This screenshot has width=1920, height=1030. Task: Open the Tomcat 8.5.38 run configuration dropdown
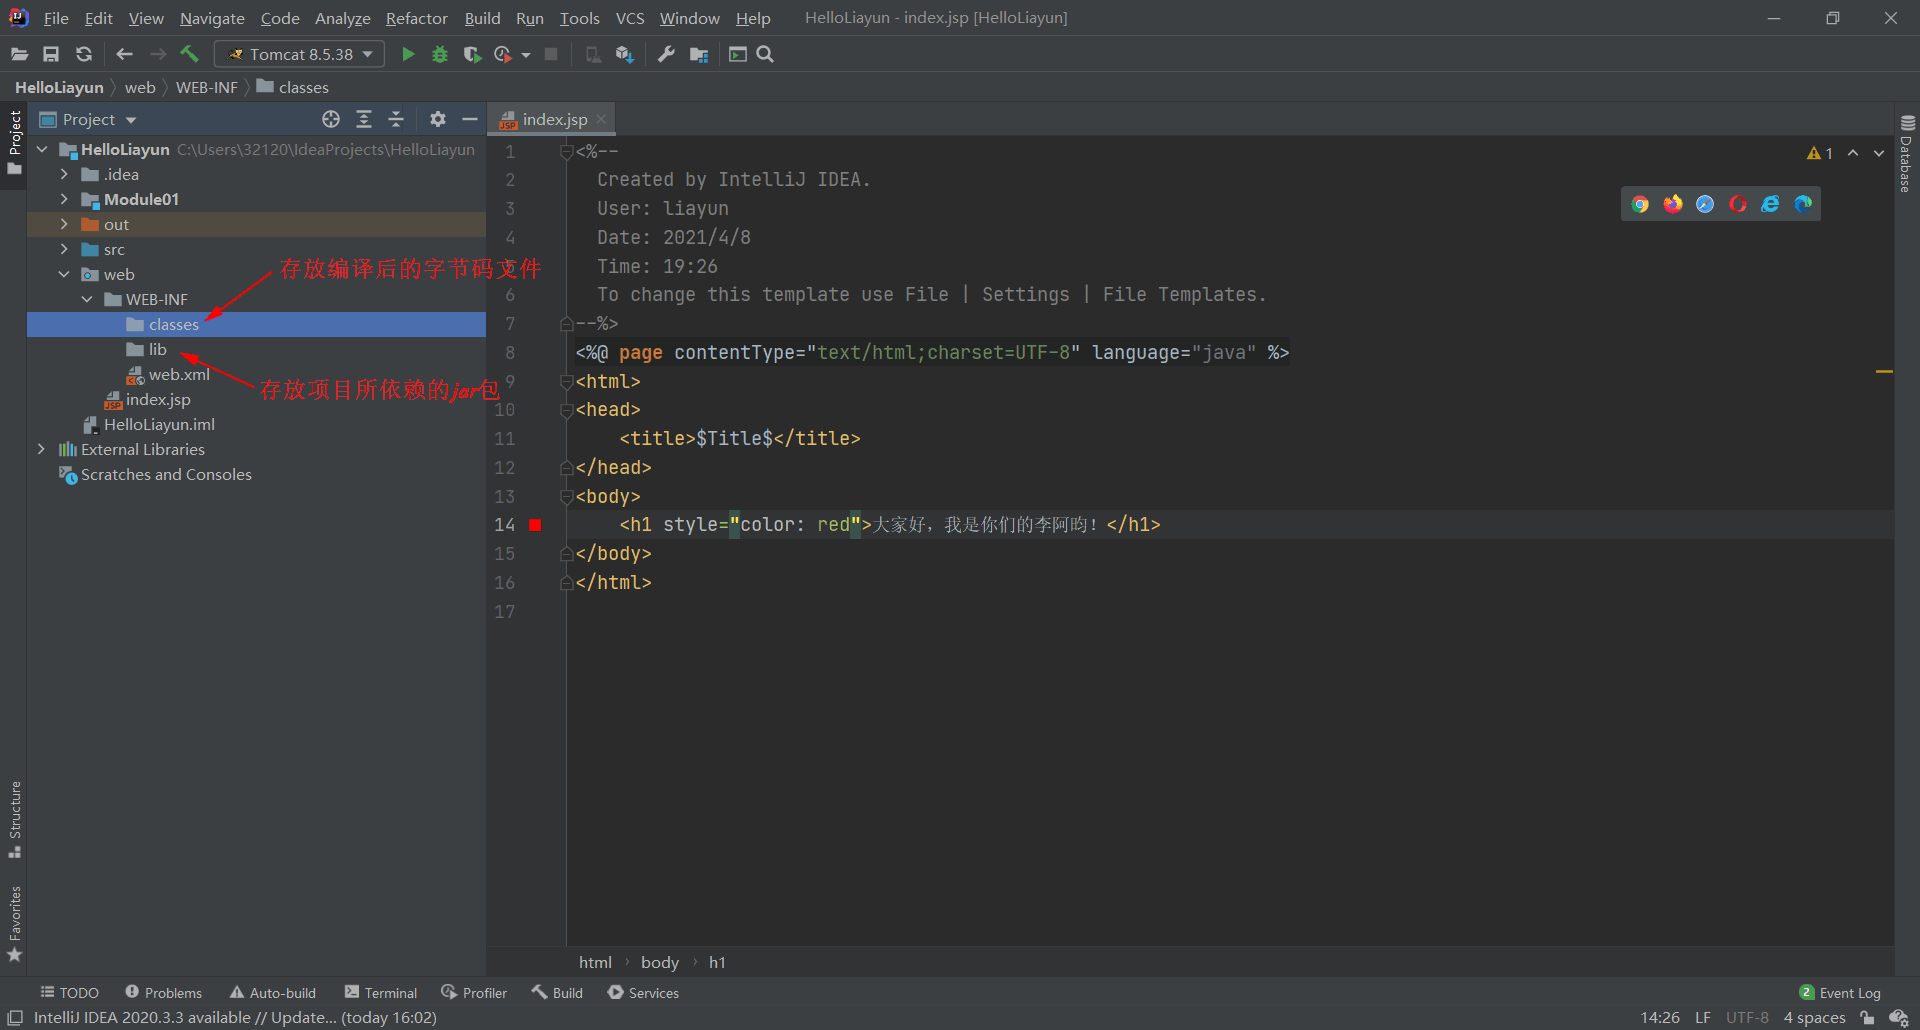tap(299, 54)
